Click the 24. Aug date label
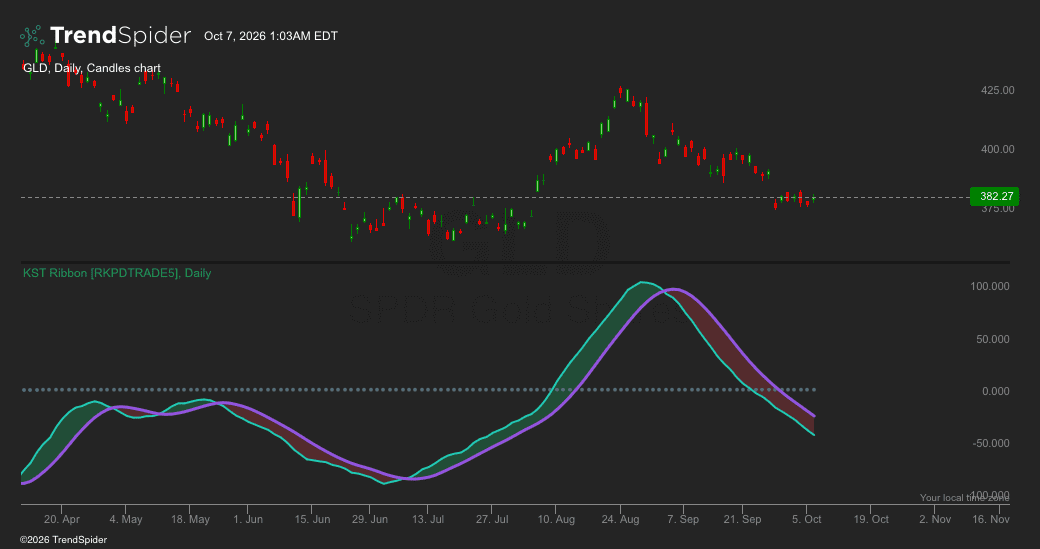 tap(620, 519)
